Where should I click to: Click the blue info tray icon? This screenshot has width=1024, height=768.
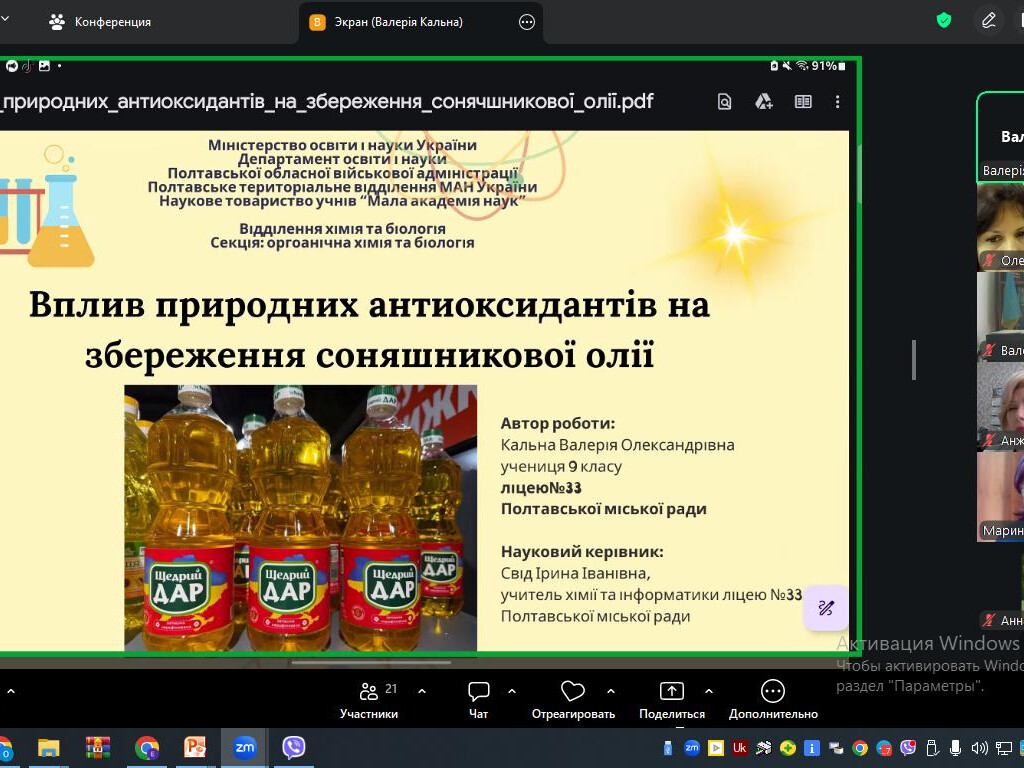(x=812, y=748)
